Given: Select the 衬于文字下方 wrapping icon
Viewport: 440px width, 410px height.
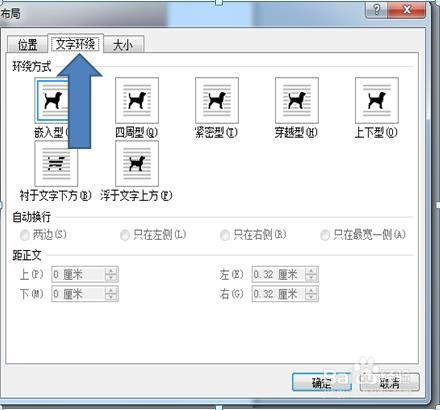Looking at the screenshot, I should tap(56, 164).
